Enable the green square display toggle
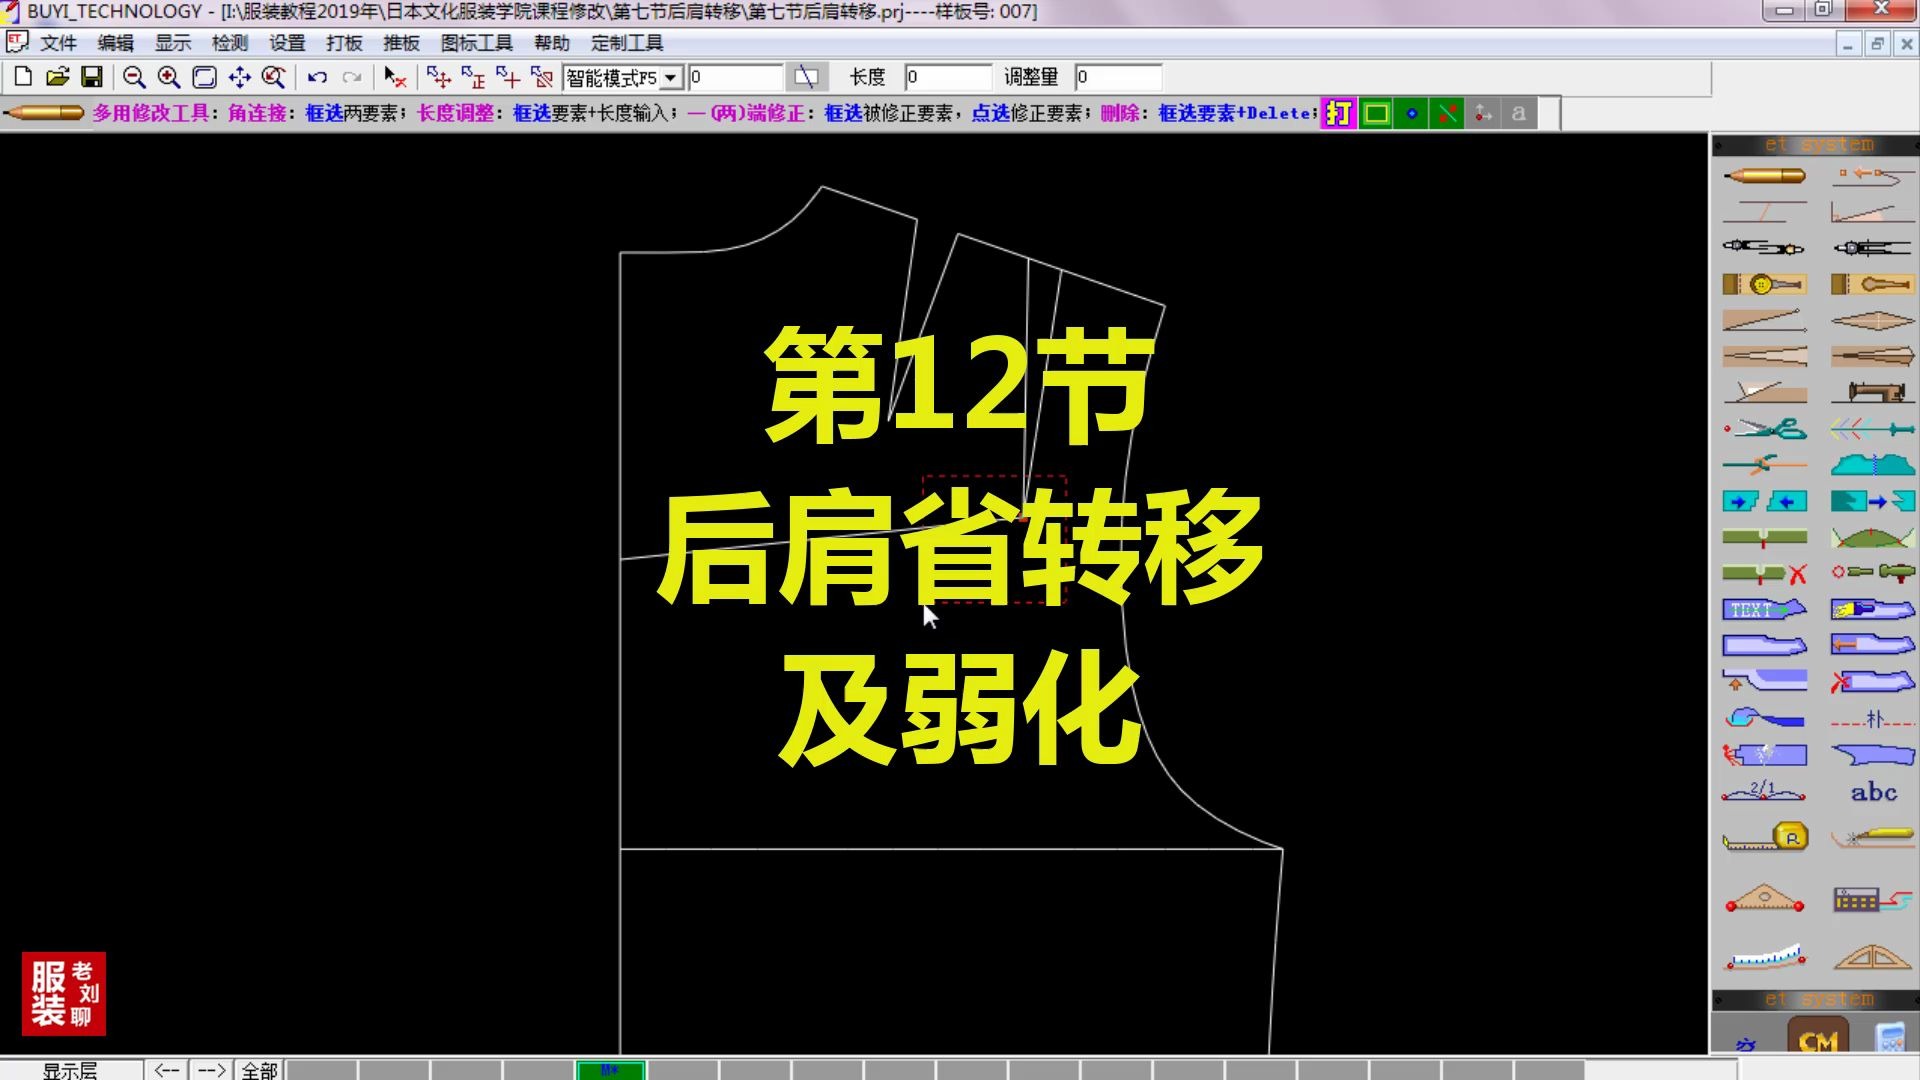1920x1080 pixels. [x=1375, y=113]
